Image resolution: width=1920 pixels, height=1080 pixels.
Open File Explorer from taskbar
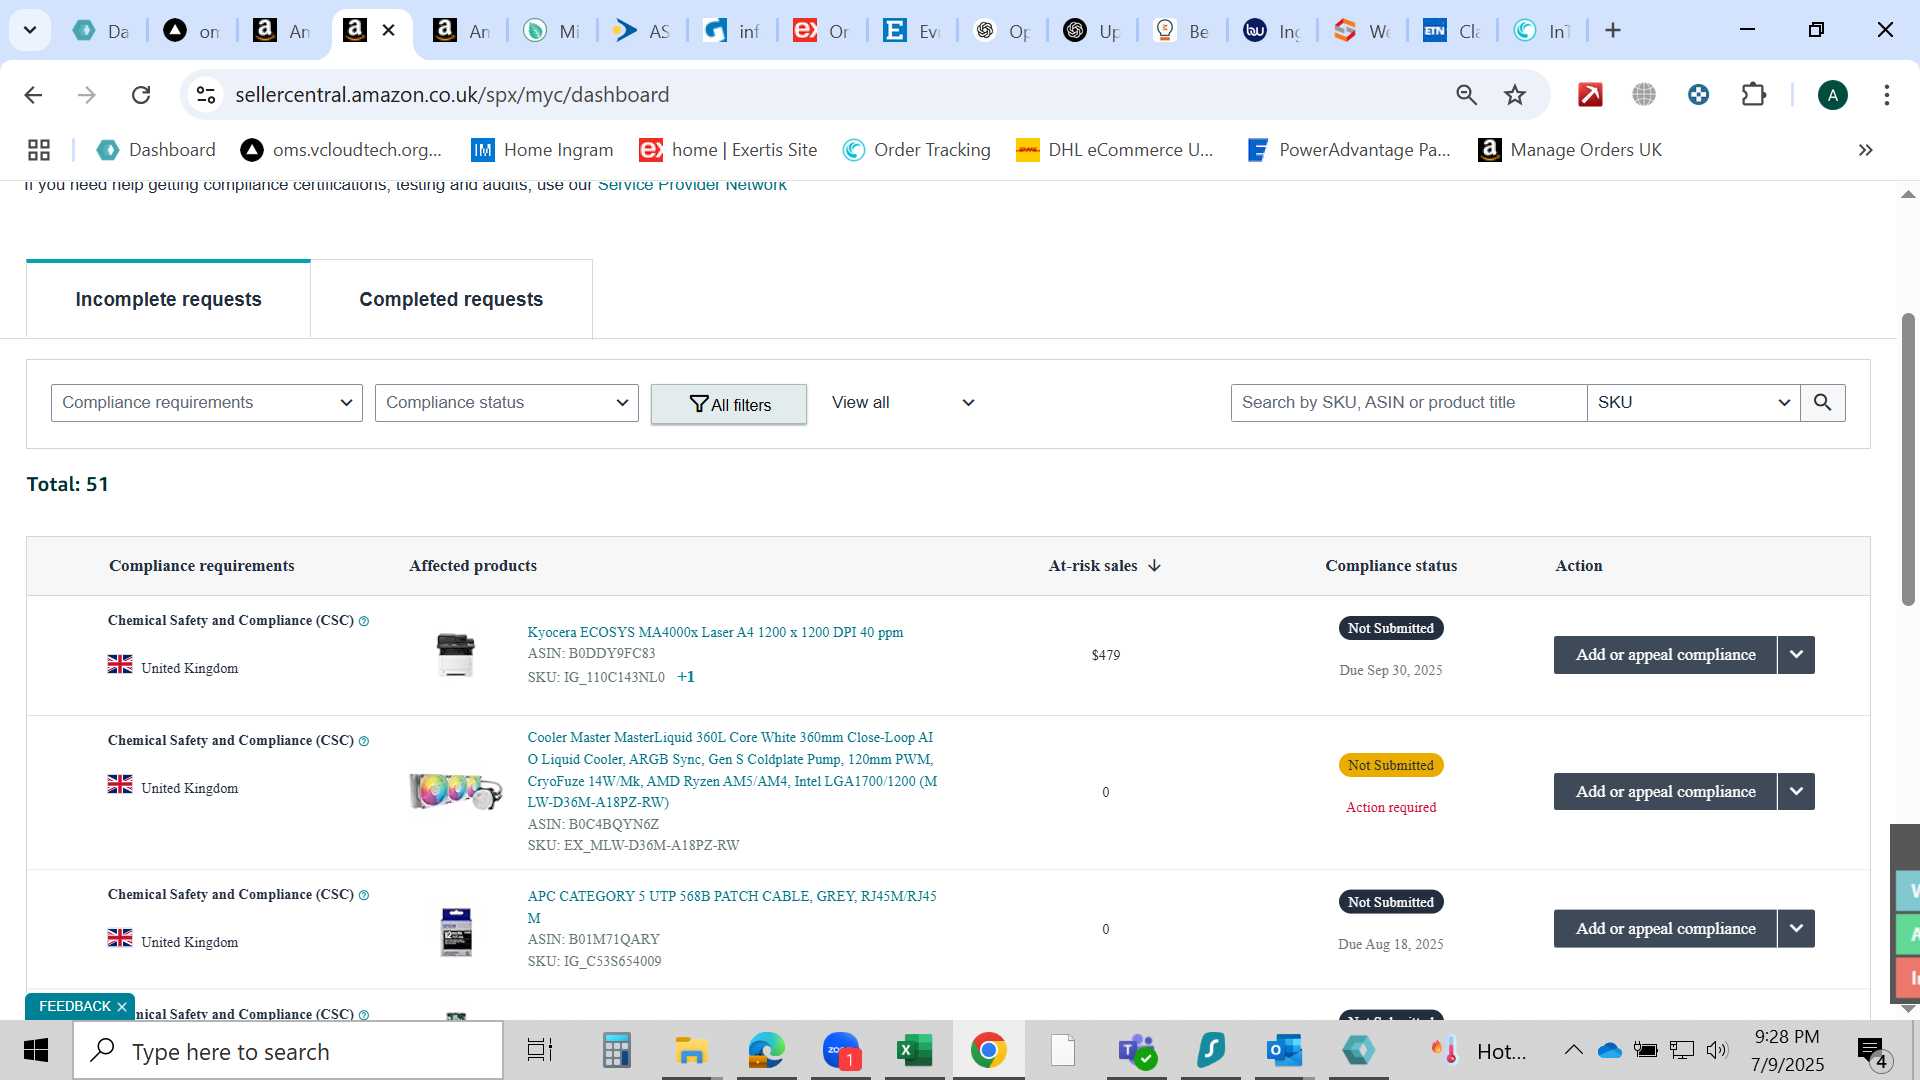tap(691, 1051)
